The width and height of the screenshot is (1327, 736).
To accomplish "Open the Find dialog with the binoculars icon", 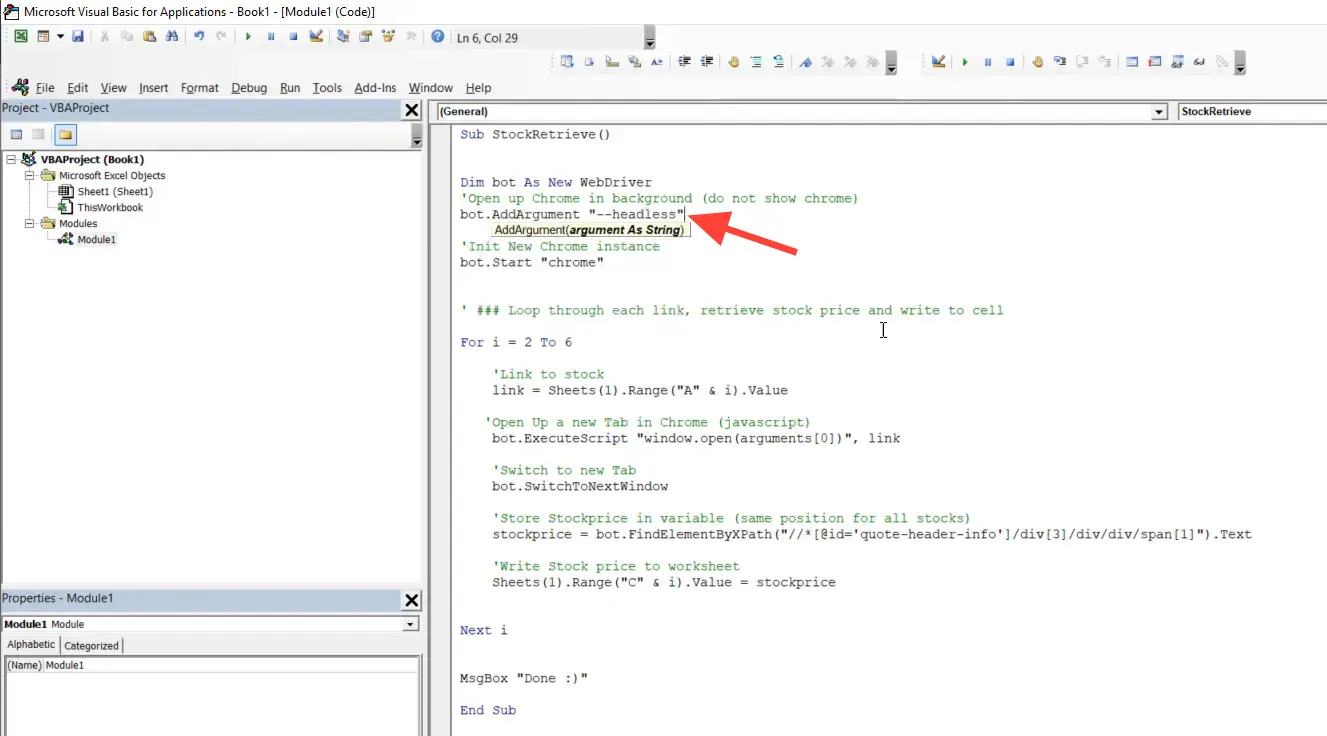I will pyautogui.click(x=172, y=36).
